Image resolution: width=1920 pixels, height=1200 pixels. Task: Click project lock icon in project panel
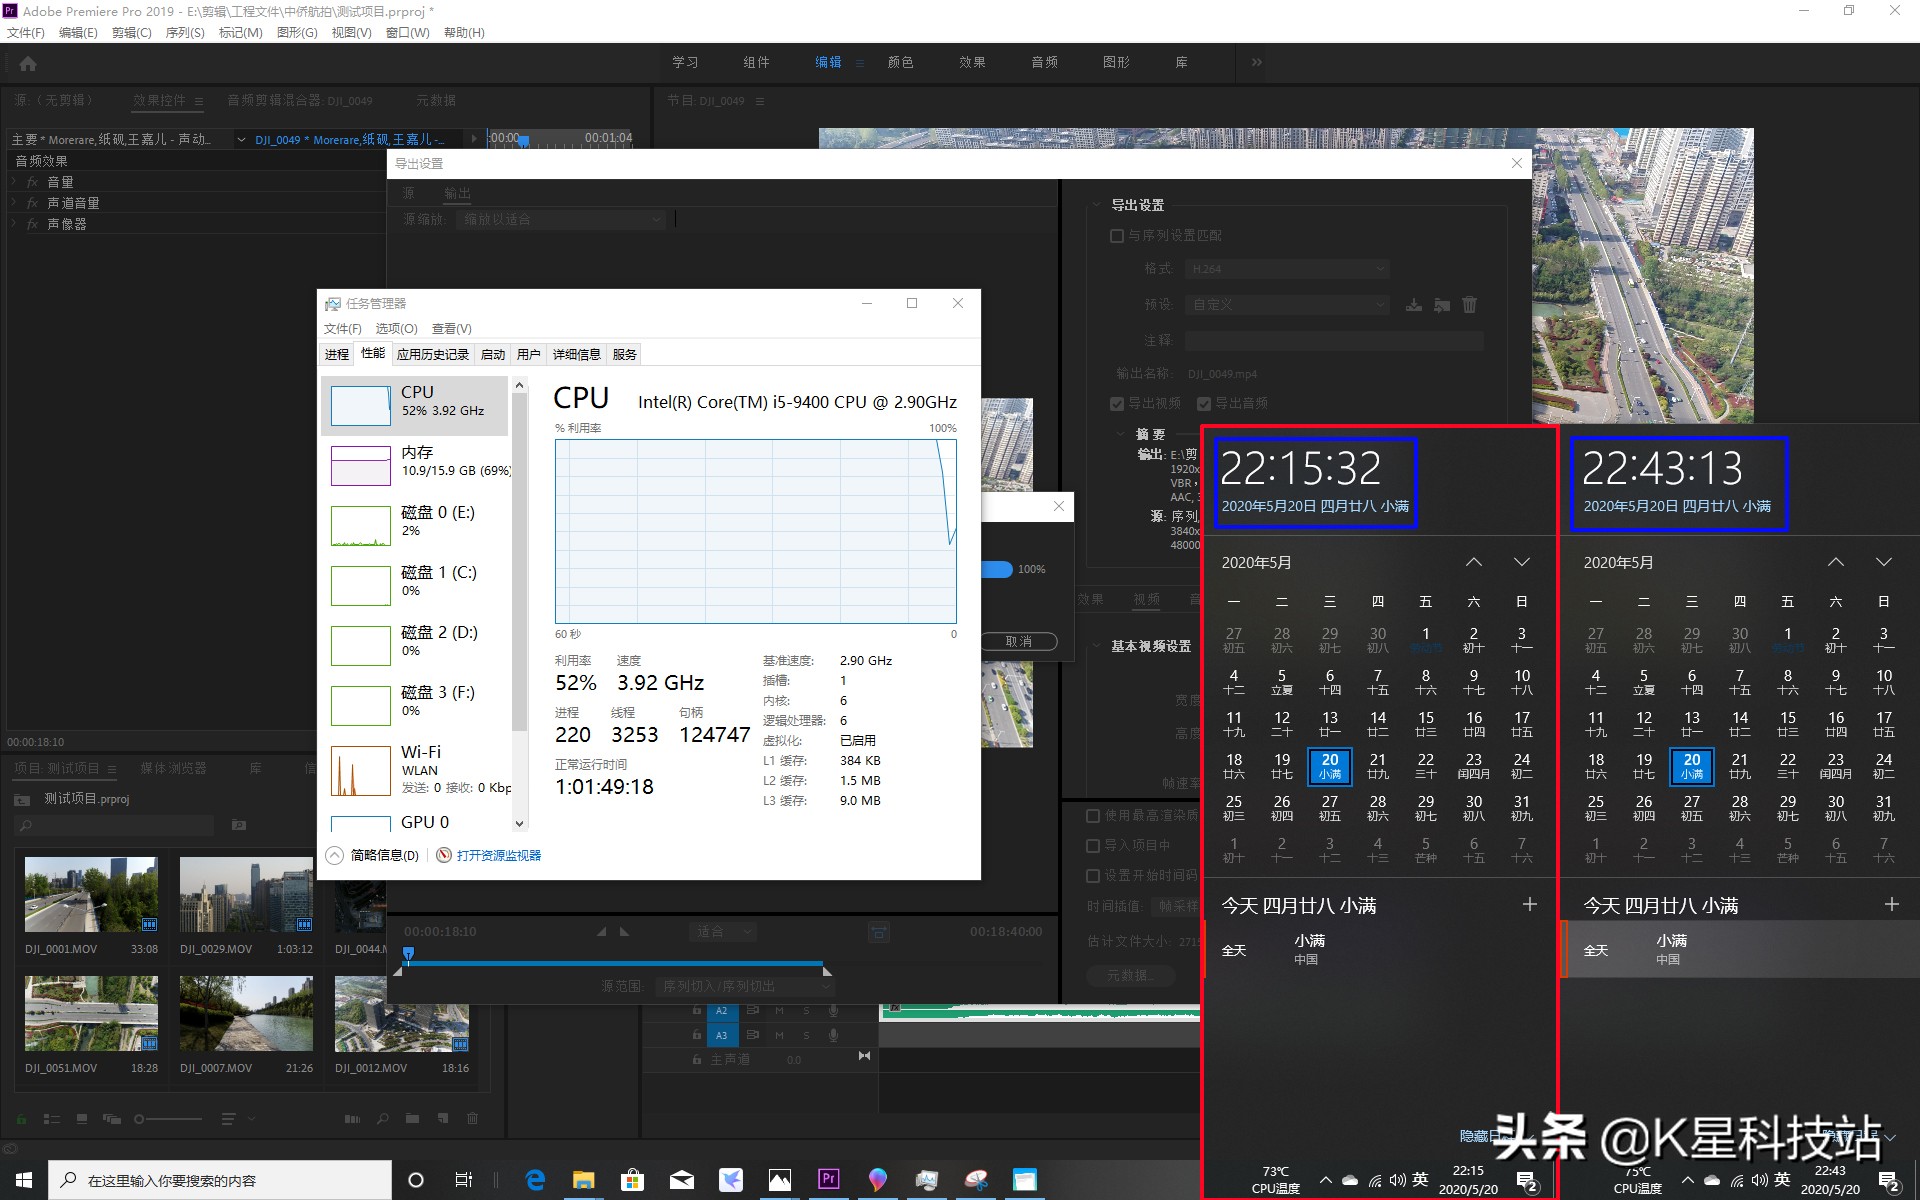tap(21, 1119)
